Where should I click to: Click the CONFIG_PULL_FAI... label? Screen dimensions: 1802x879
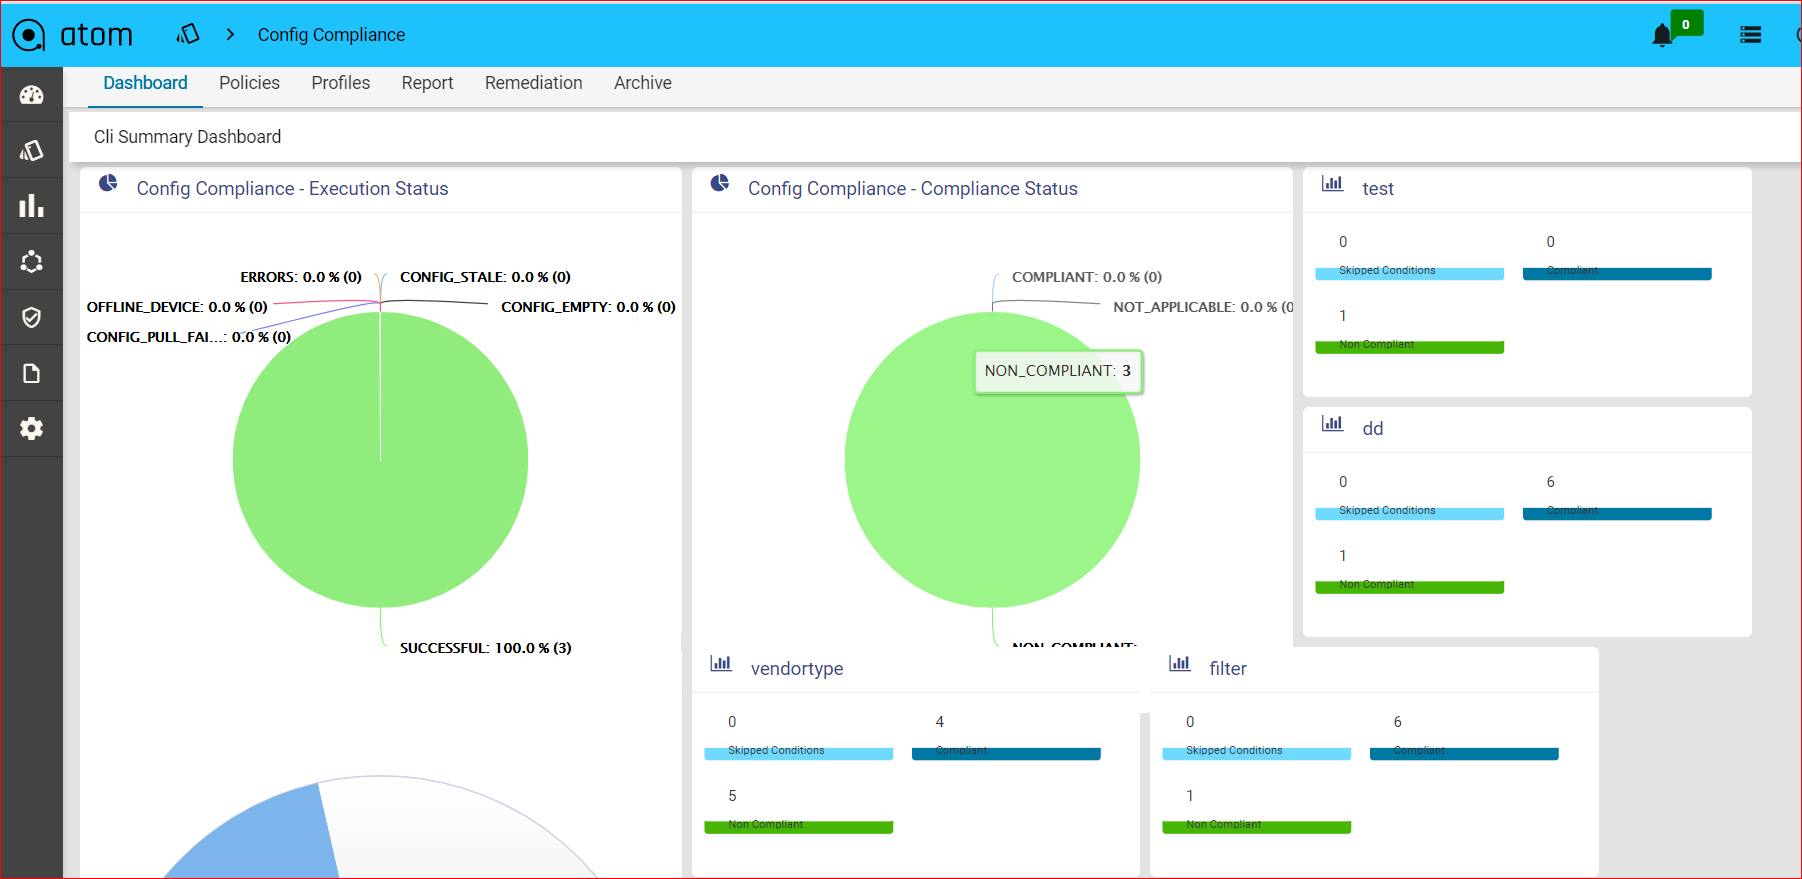click(x=189, y=337)
